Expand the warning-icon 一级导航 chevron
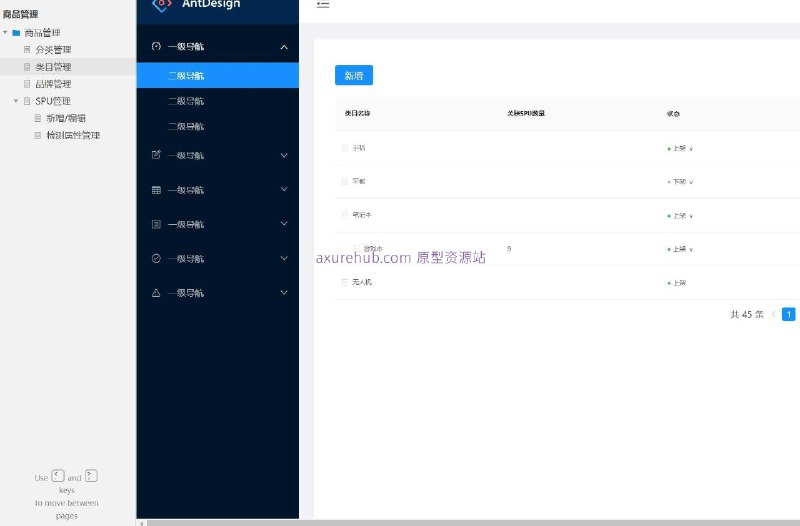The width and height of the screenshot is (800, 526). (284, 292)
